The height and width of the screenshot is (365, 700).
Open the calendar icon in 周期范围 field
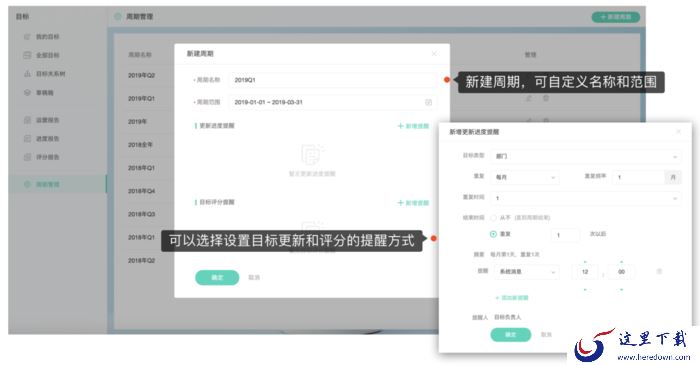[x=428, y=102]
